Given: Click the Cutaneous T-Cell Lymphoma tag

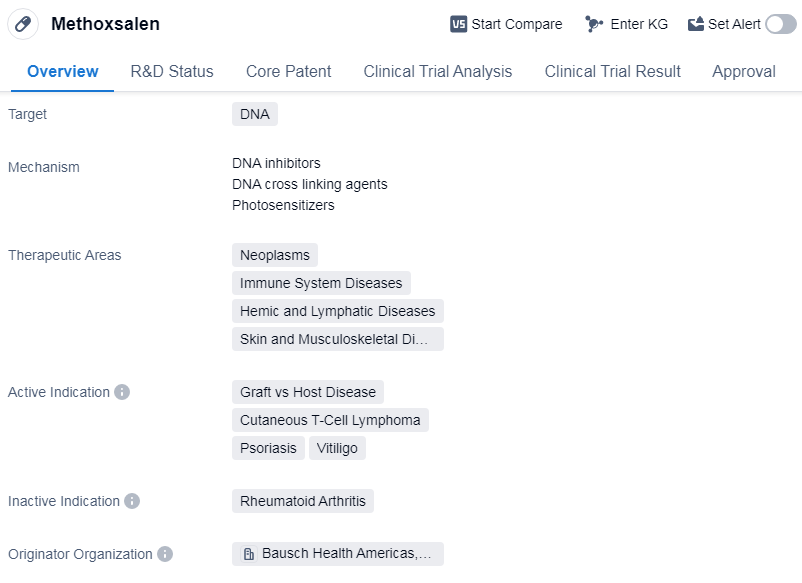Looking at the screenshot, I should click(330, 420).
